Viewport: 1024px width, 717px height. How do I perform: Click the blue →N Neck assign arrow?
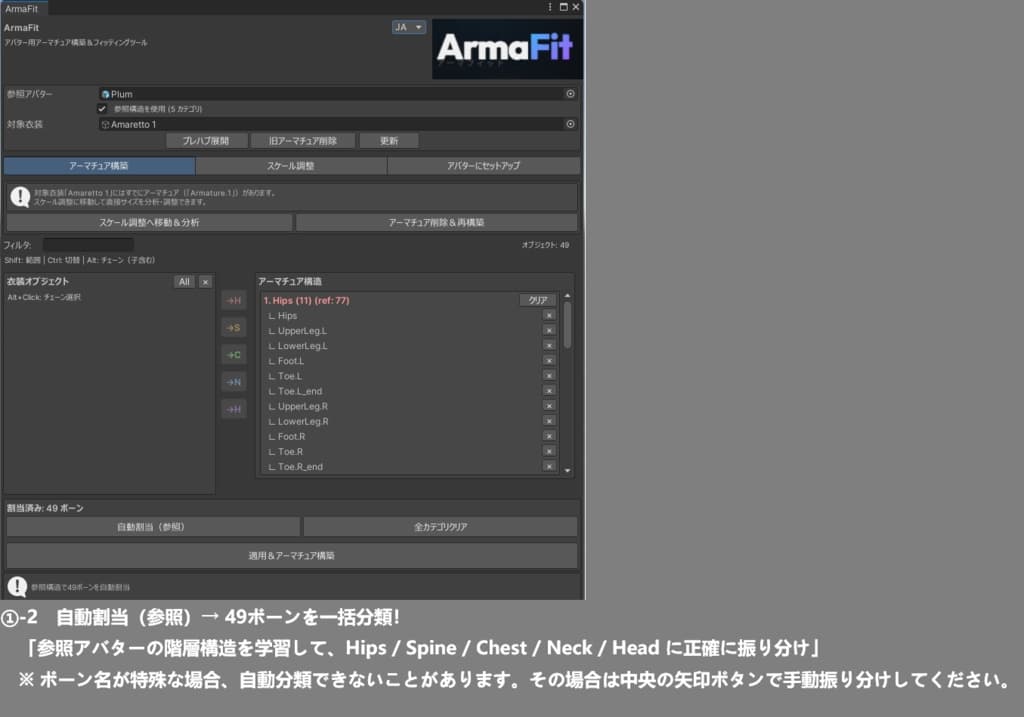[234, 382]
